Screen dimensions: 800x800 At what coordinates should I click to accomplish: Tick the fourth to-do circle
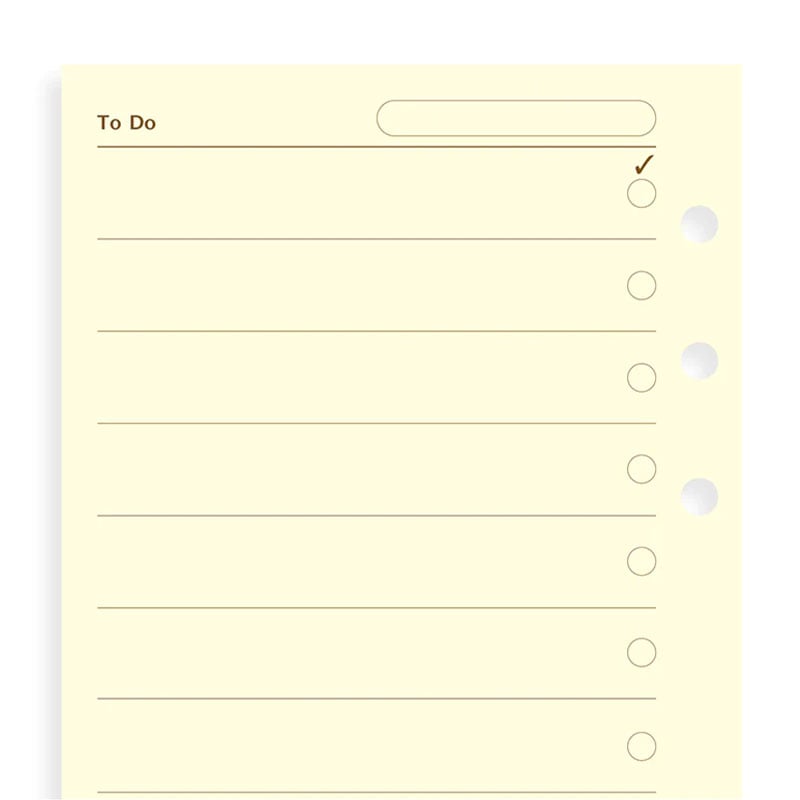[641, 469]
